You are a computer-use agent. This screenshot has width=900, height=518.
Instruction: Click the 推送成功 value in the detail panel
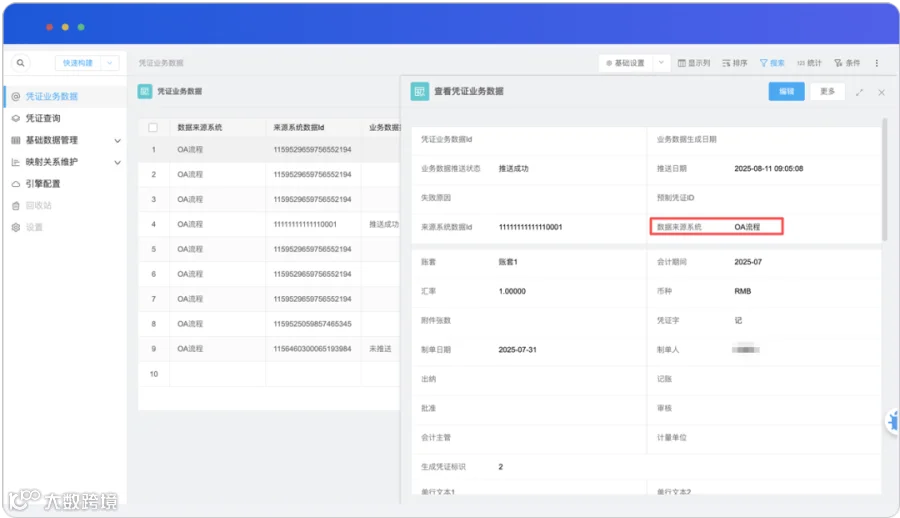[x=513, y=169]
